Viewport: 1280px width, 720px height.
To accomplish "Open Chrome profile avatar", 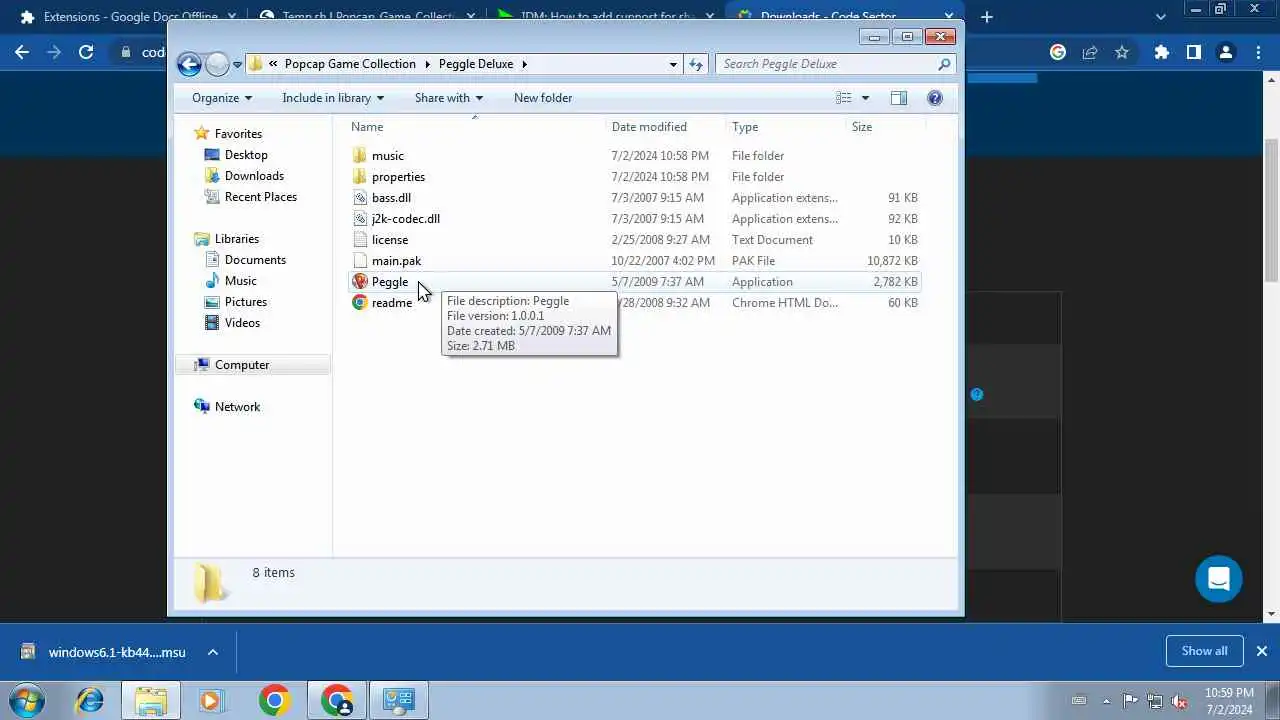I will tap(1225, 52).
